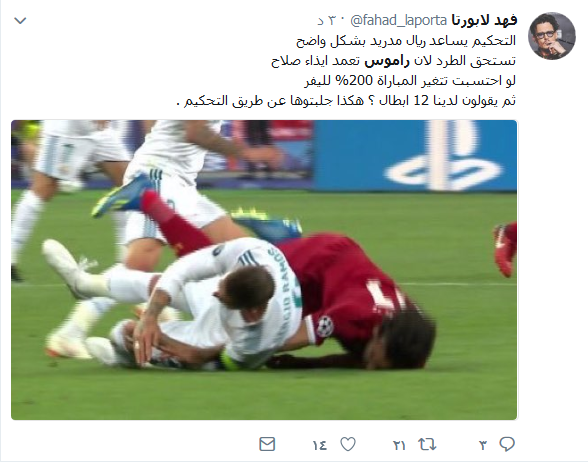
Task: Click the @fahad_laporta handle
Action: pyautogui.click(x=399, y=21)
